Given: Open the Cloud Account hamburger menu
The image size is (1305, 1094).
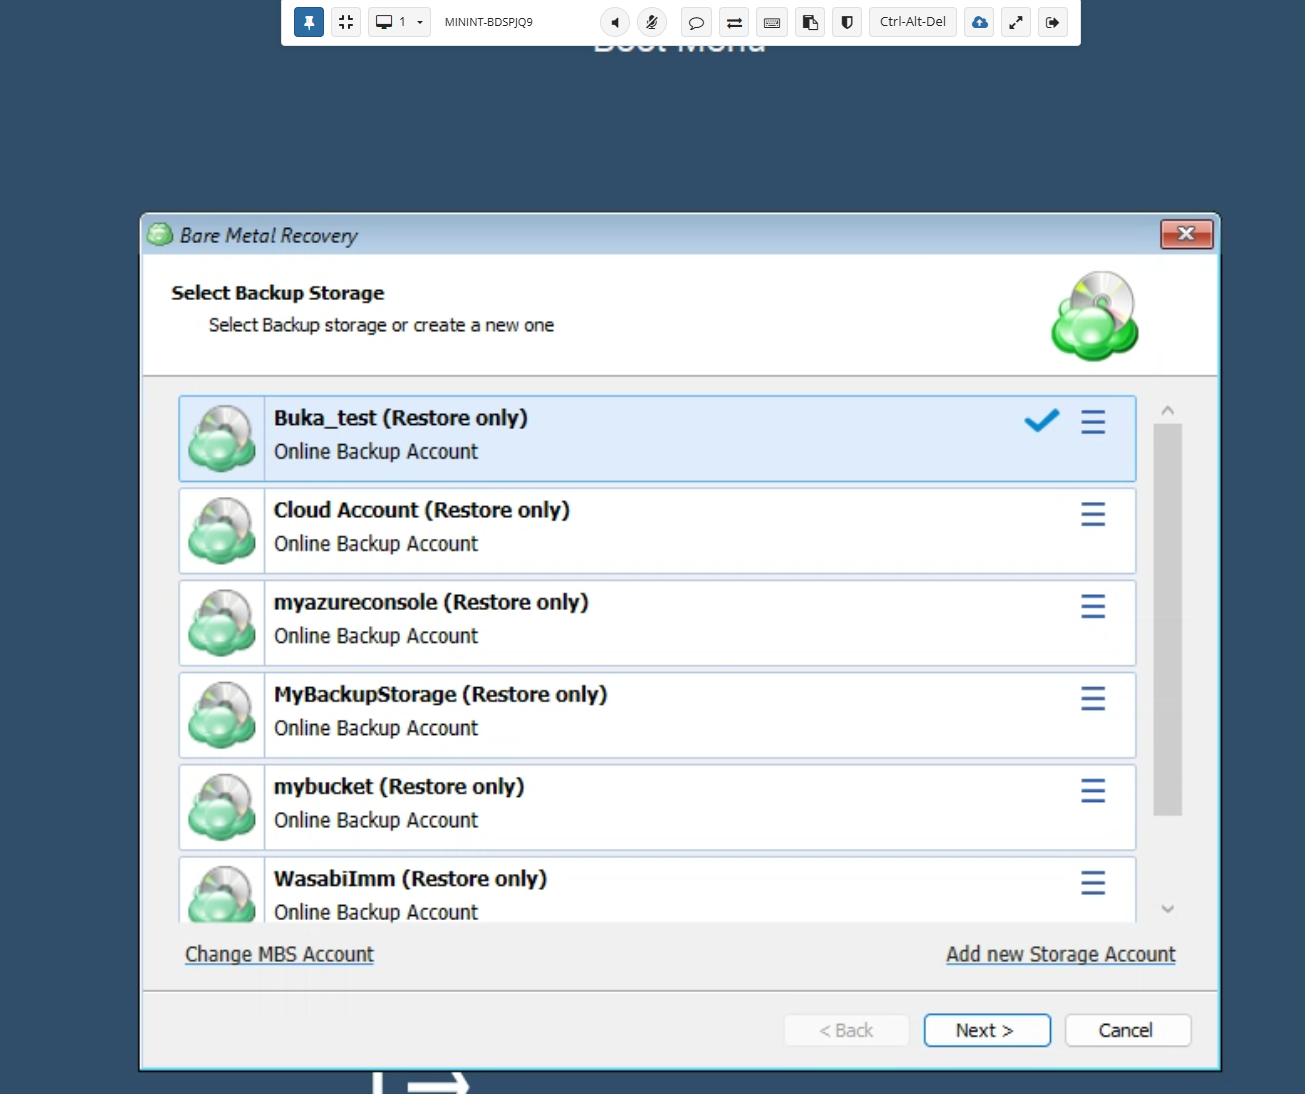Looking at the screenshot, I should 1093,514.
